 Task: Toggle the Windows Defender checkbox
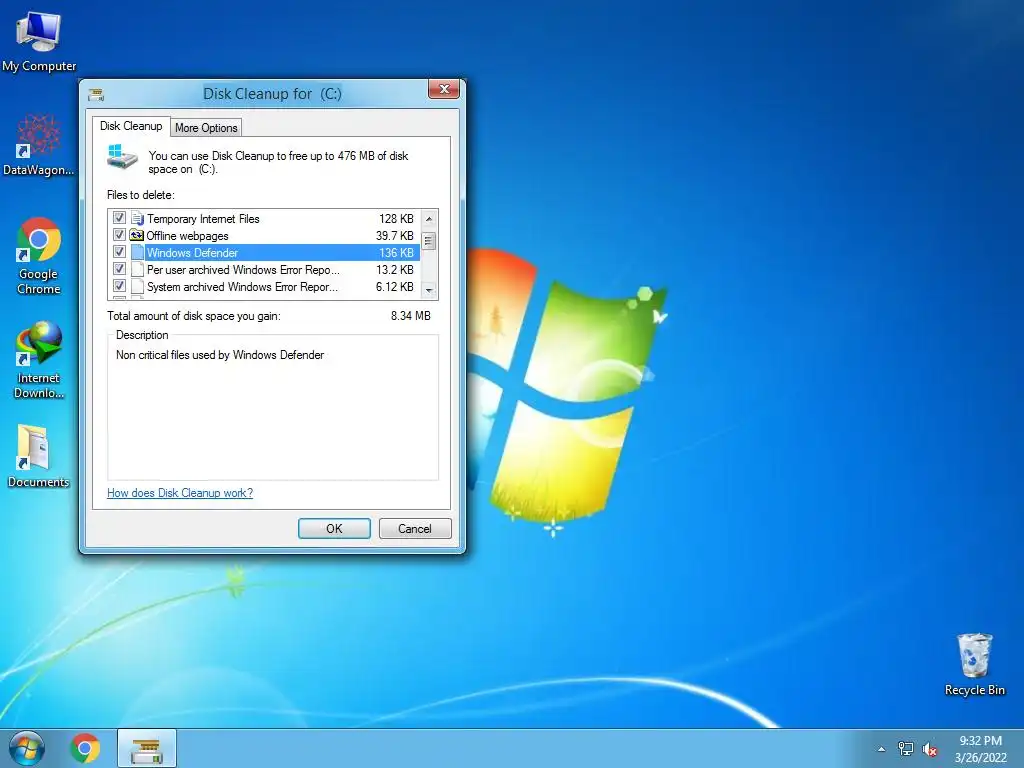(x=119, y=252)
